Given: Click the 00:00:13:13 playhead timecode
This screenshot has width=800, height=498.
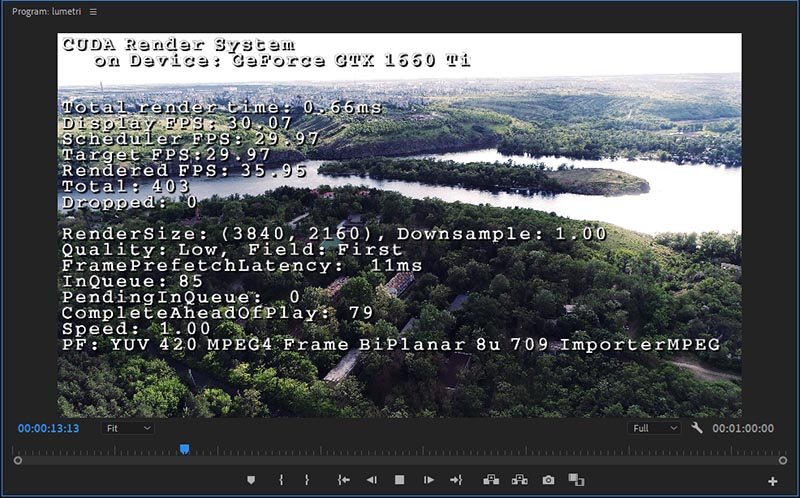Looking at the screenshot, I should point(48,429).
